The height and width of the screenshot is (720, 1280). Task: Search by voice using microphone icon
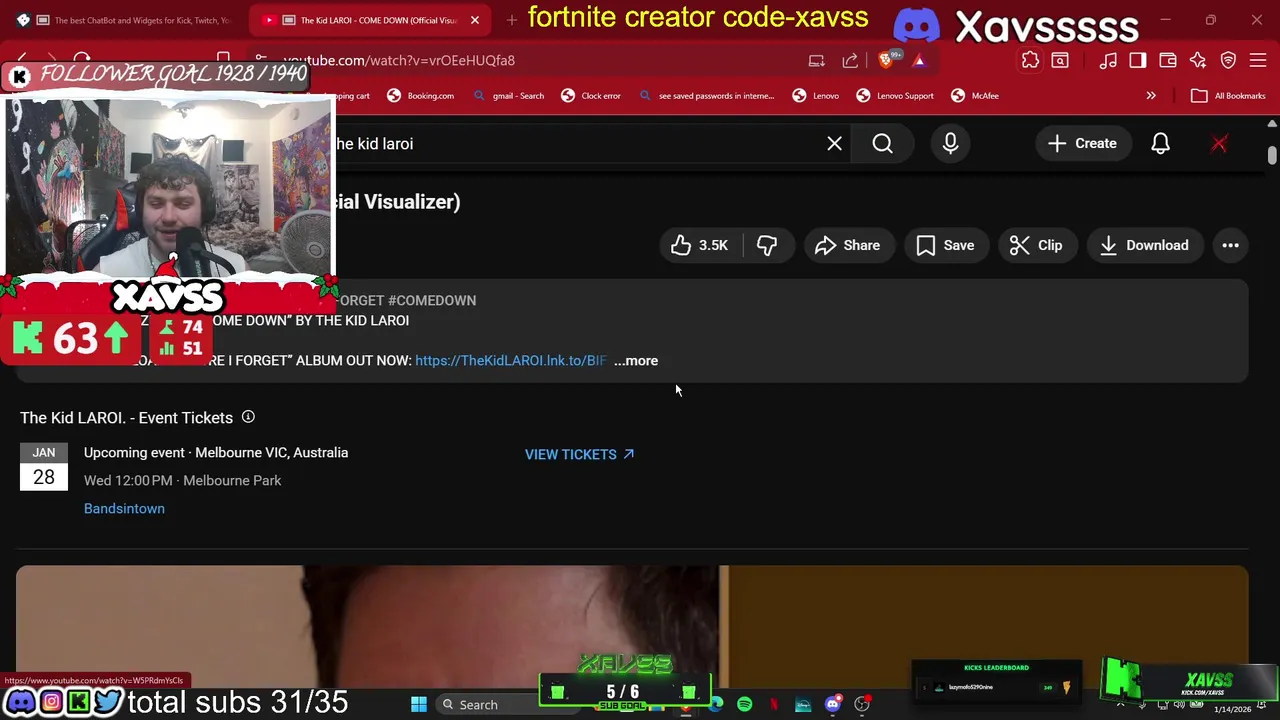(x=950, y=143)
